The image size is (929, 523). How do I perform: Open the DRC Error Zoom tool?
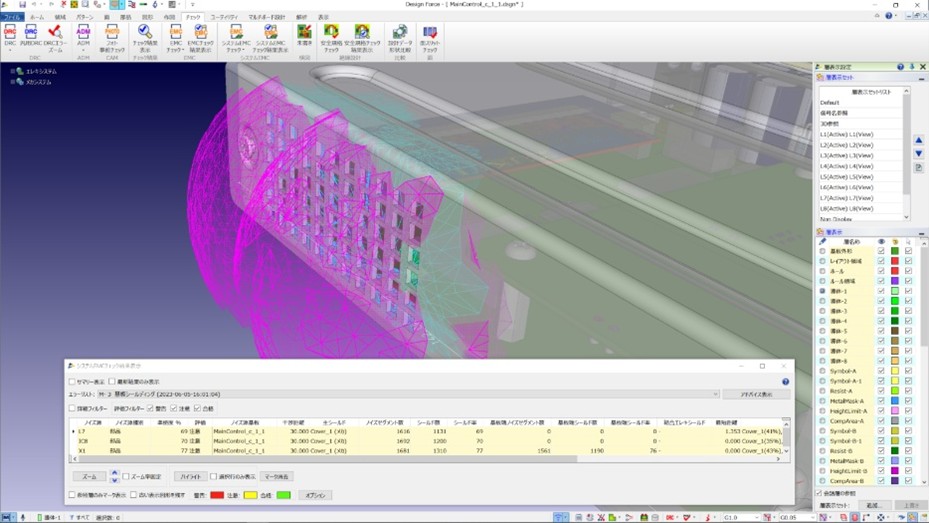coord(55,34)
